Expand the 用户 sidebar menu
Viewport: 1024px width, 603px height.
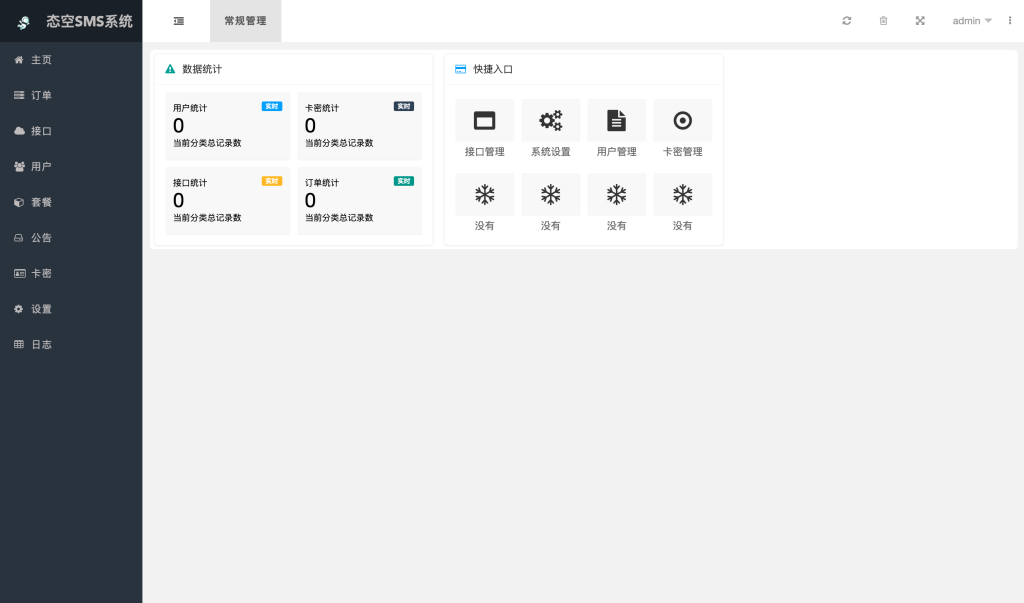click(41, 166)
